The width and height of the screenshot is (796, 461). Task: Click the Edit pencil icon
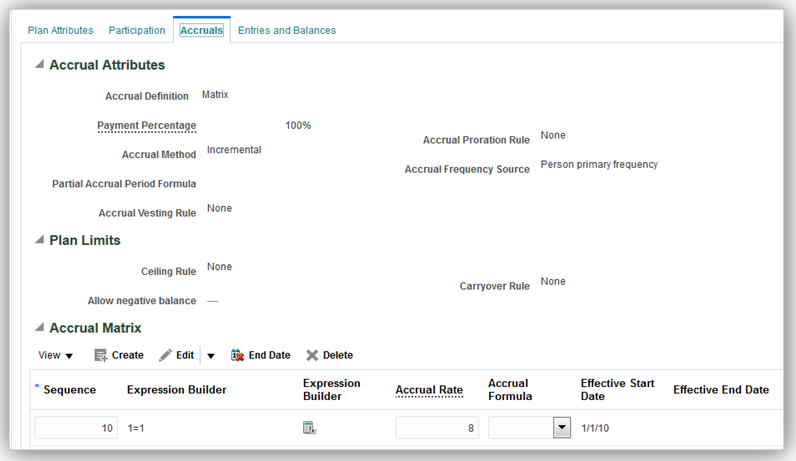(x=166, y=355)
